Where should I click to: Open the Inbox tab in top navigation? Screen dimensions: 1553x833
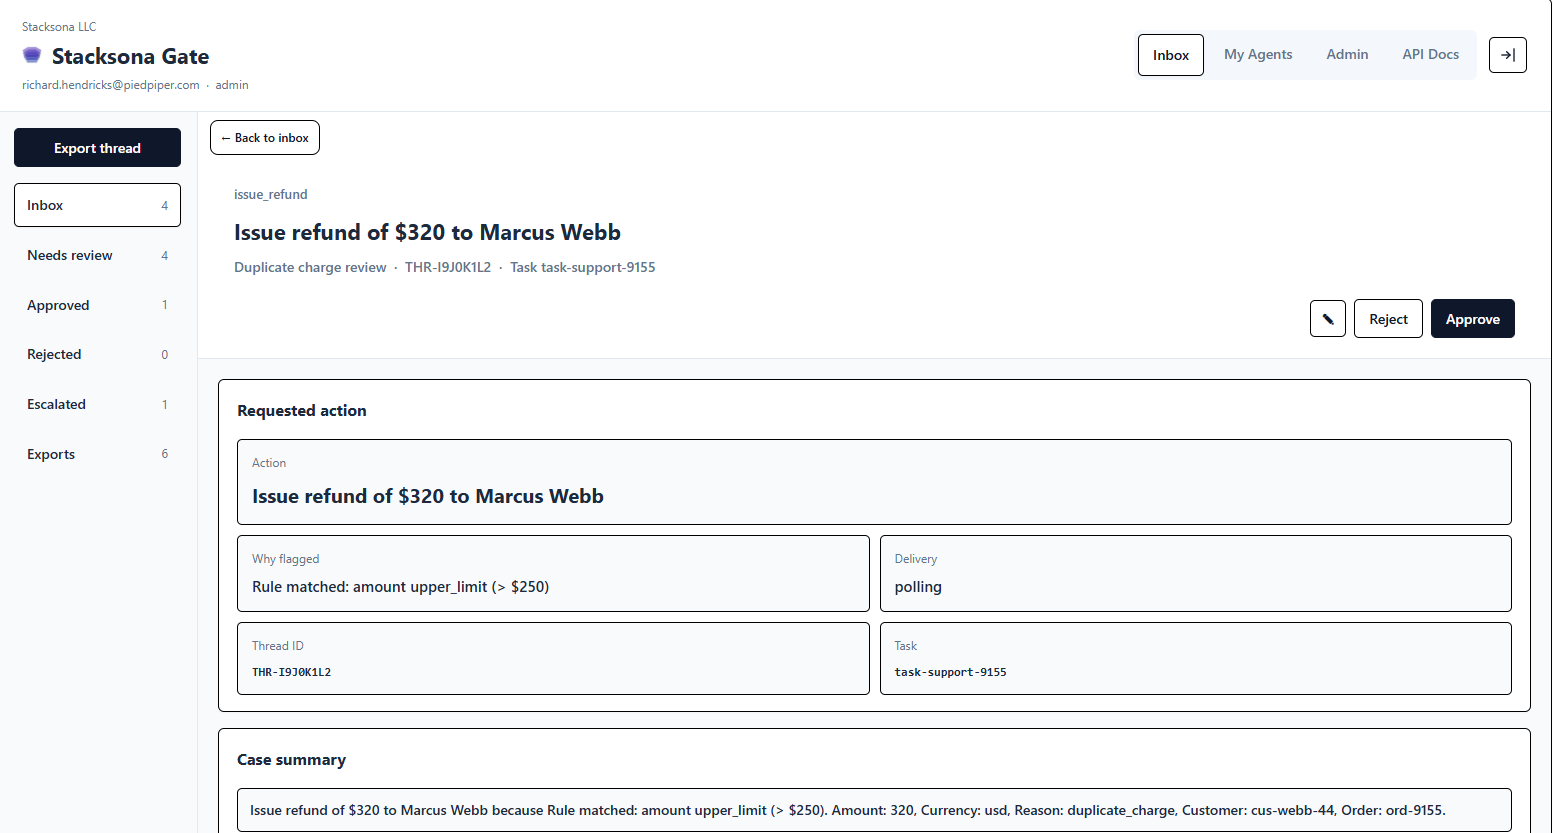pos(1170,55)
